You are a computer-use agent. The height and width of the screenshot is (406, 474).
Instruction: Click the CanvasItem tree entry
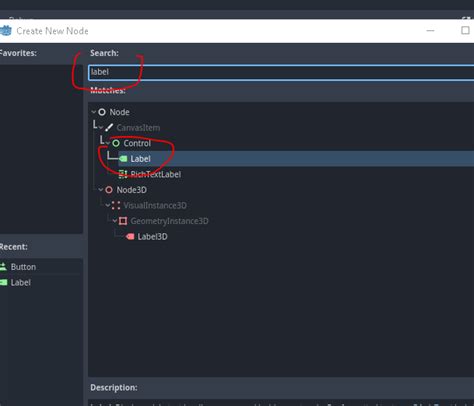point(138,128)
